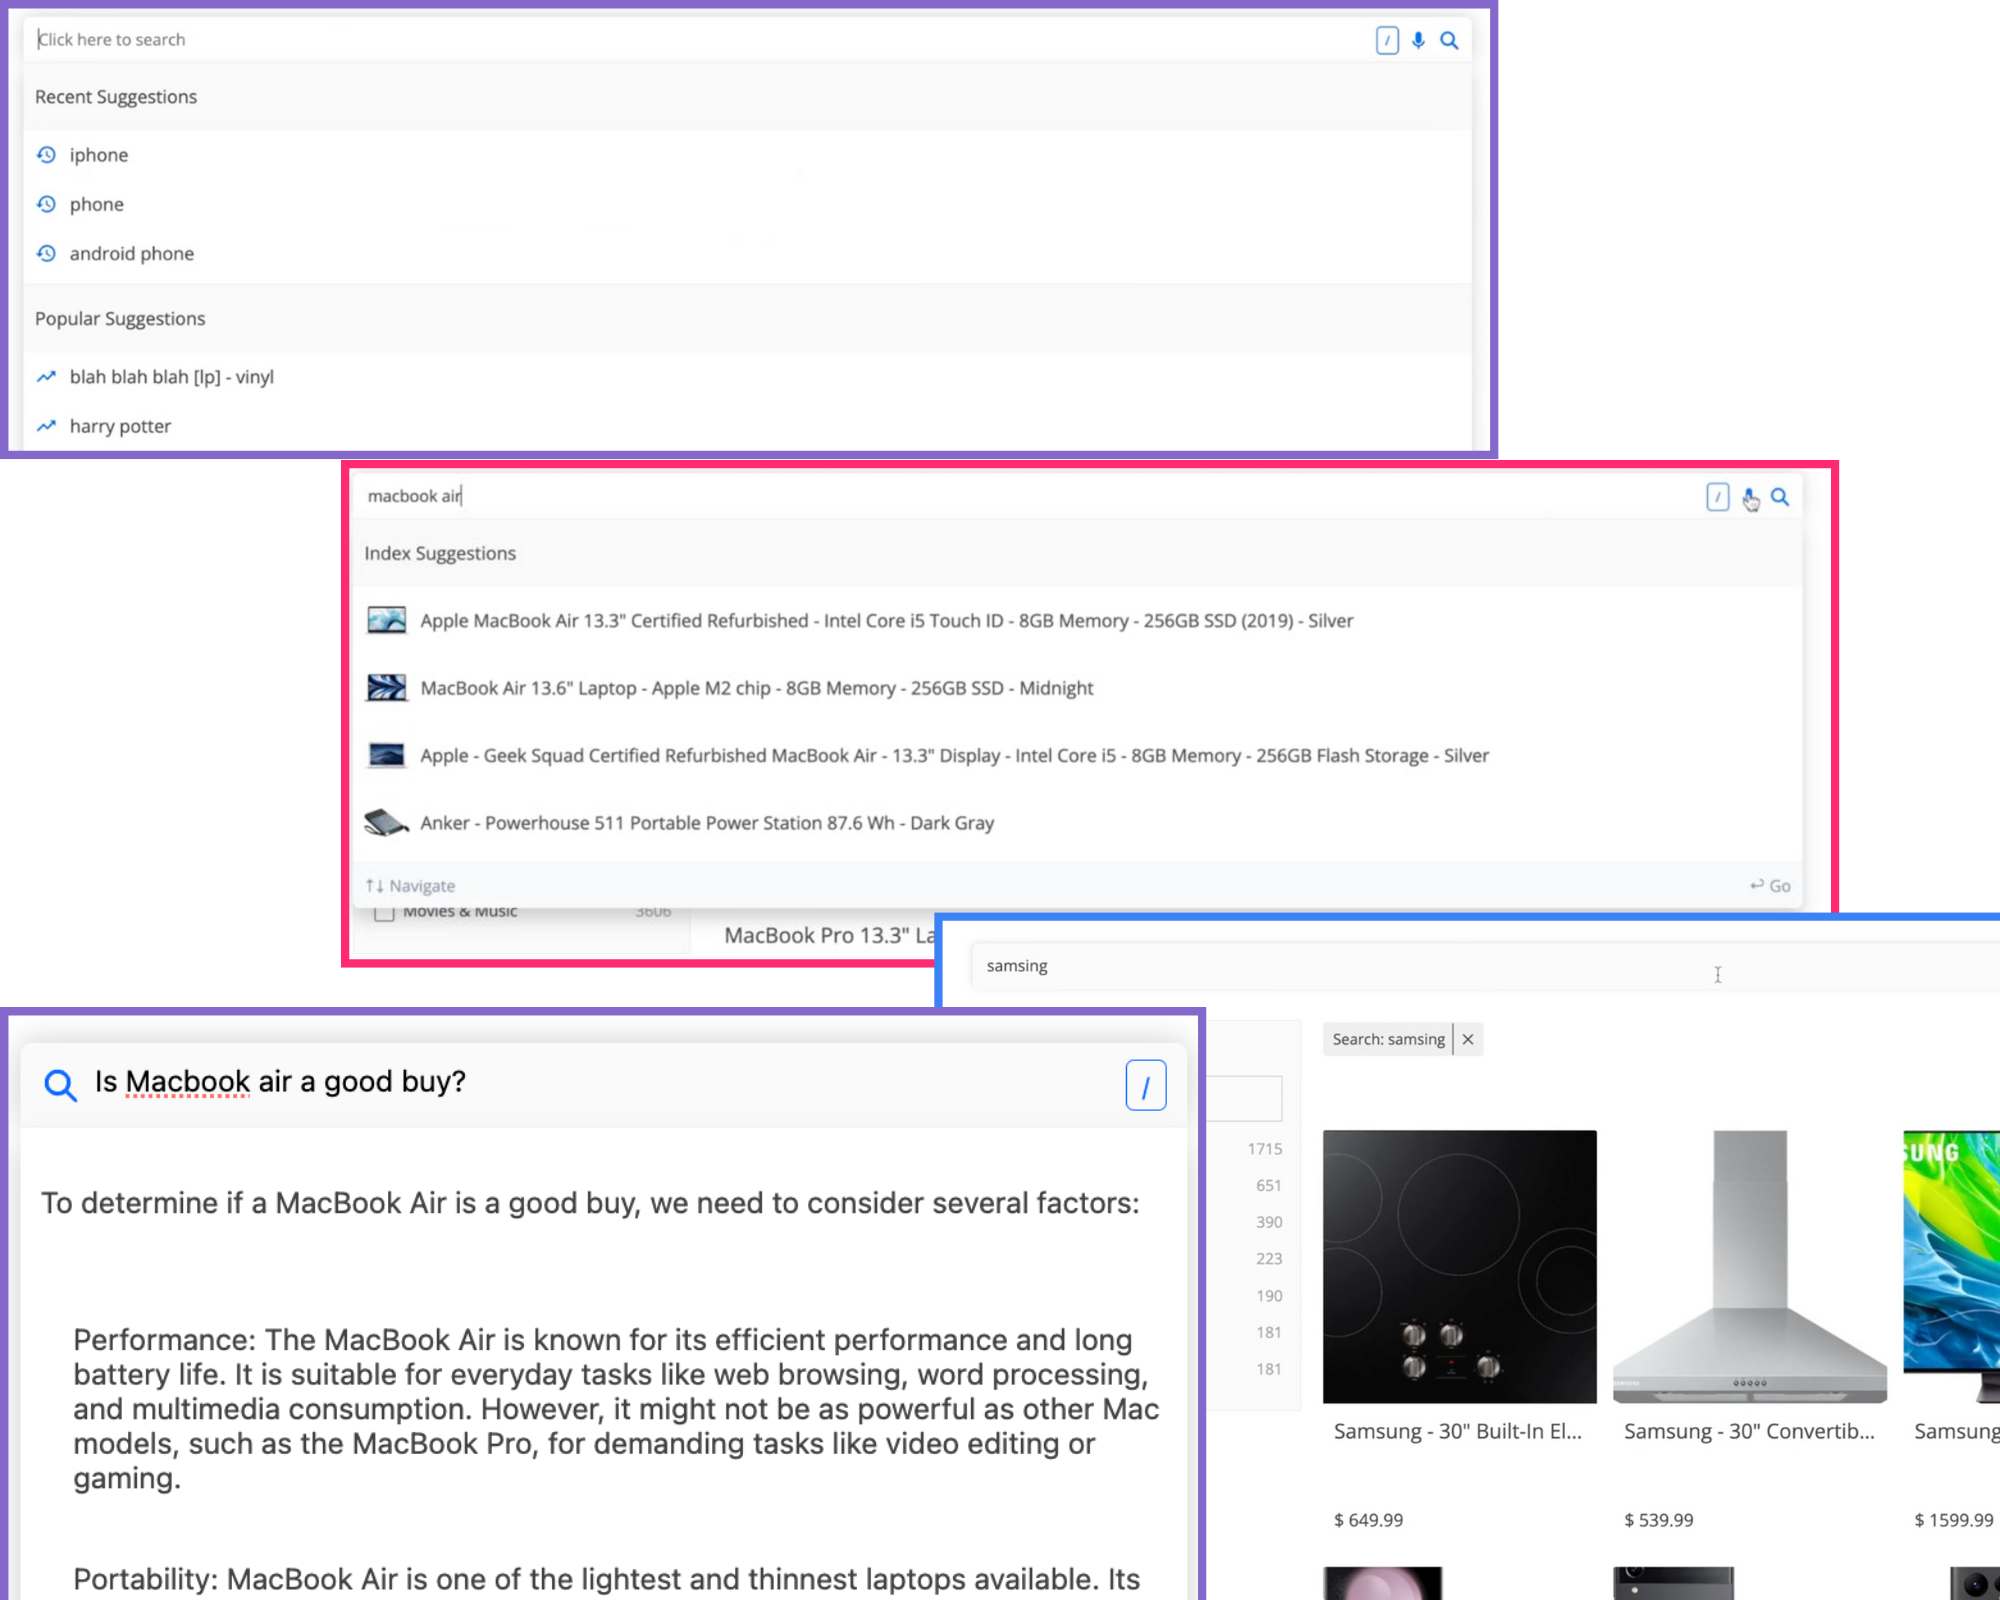Image resolution: width=2000 pixels, height=1600 pixels.
Task: Open MacBook Air 13.6" M2 Midnight suggestion
Action: [756, 688]
